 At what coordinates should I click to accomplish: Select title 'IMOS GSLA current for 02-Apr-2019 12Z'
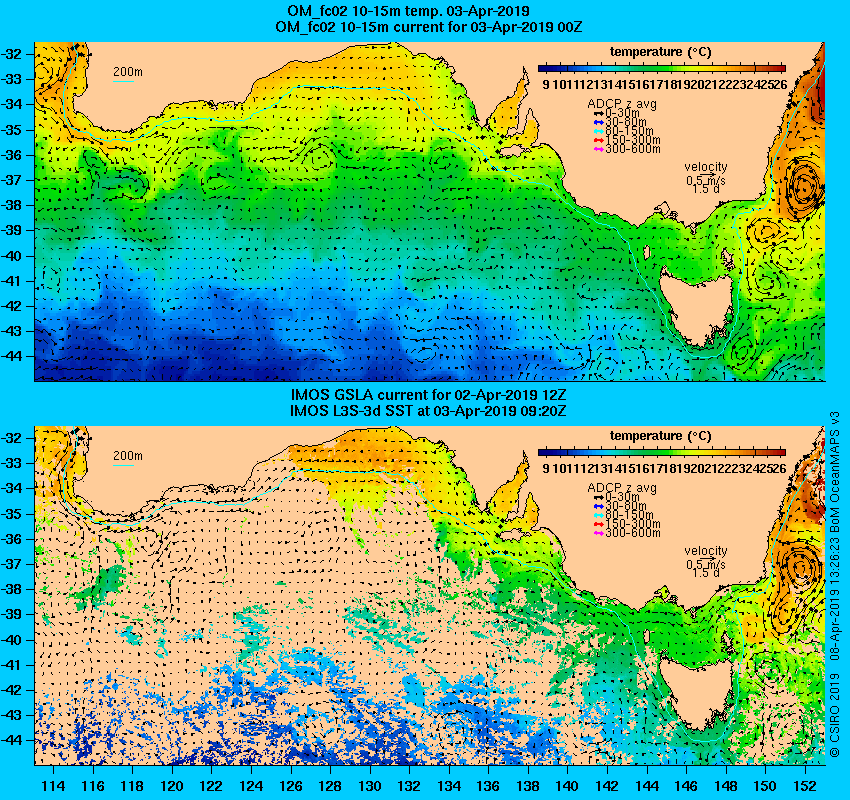(428, 395)
